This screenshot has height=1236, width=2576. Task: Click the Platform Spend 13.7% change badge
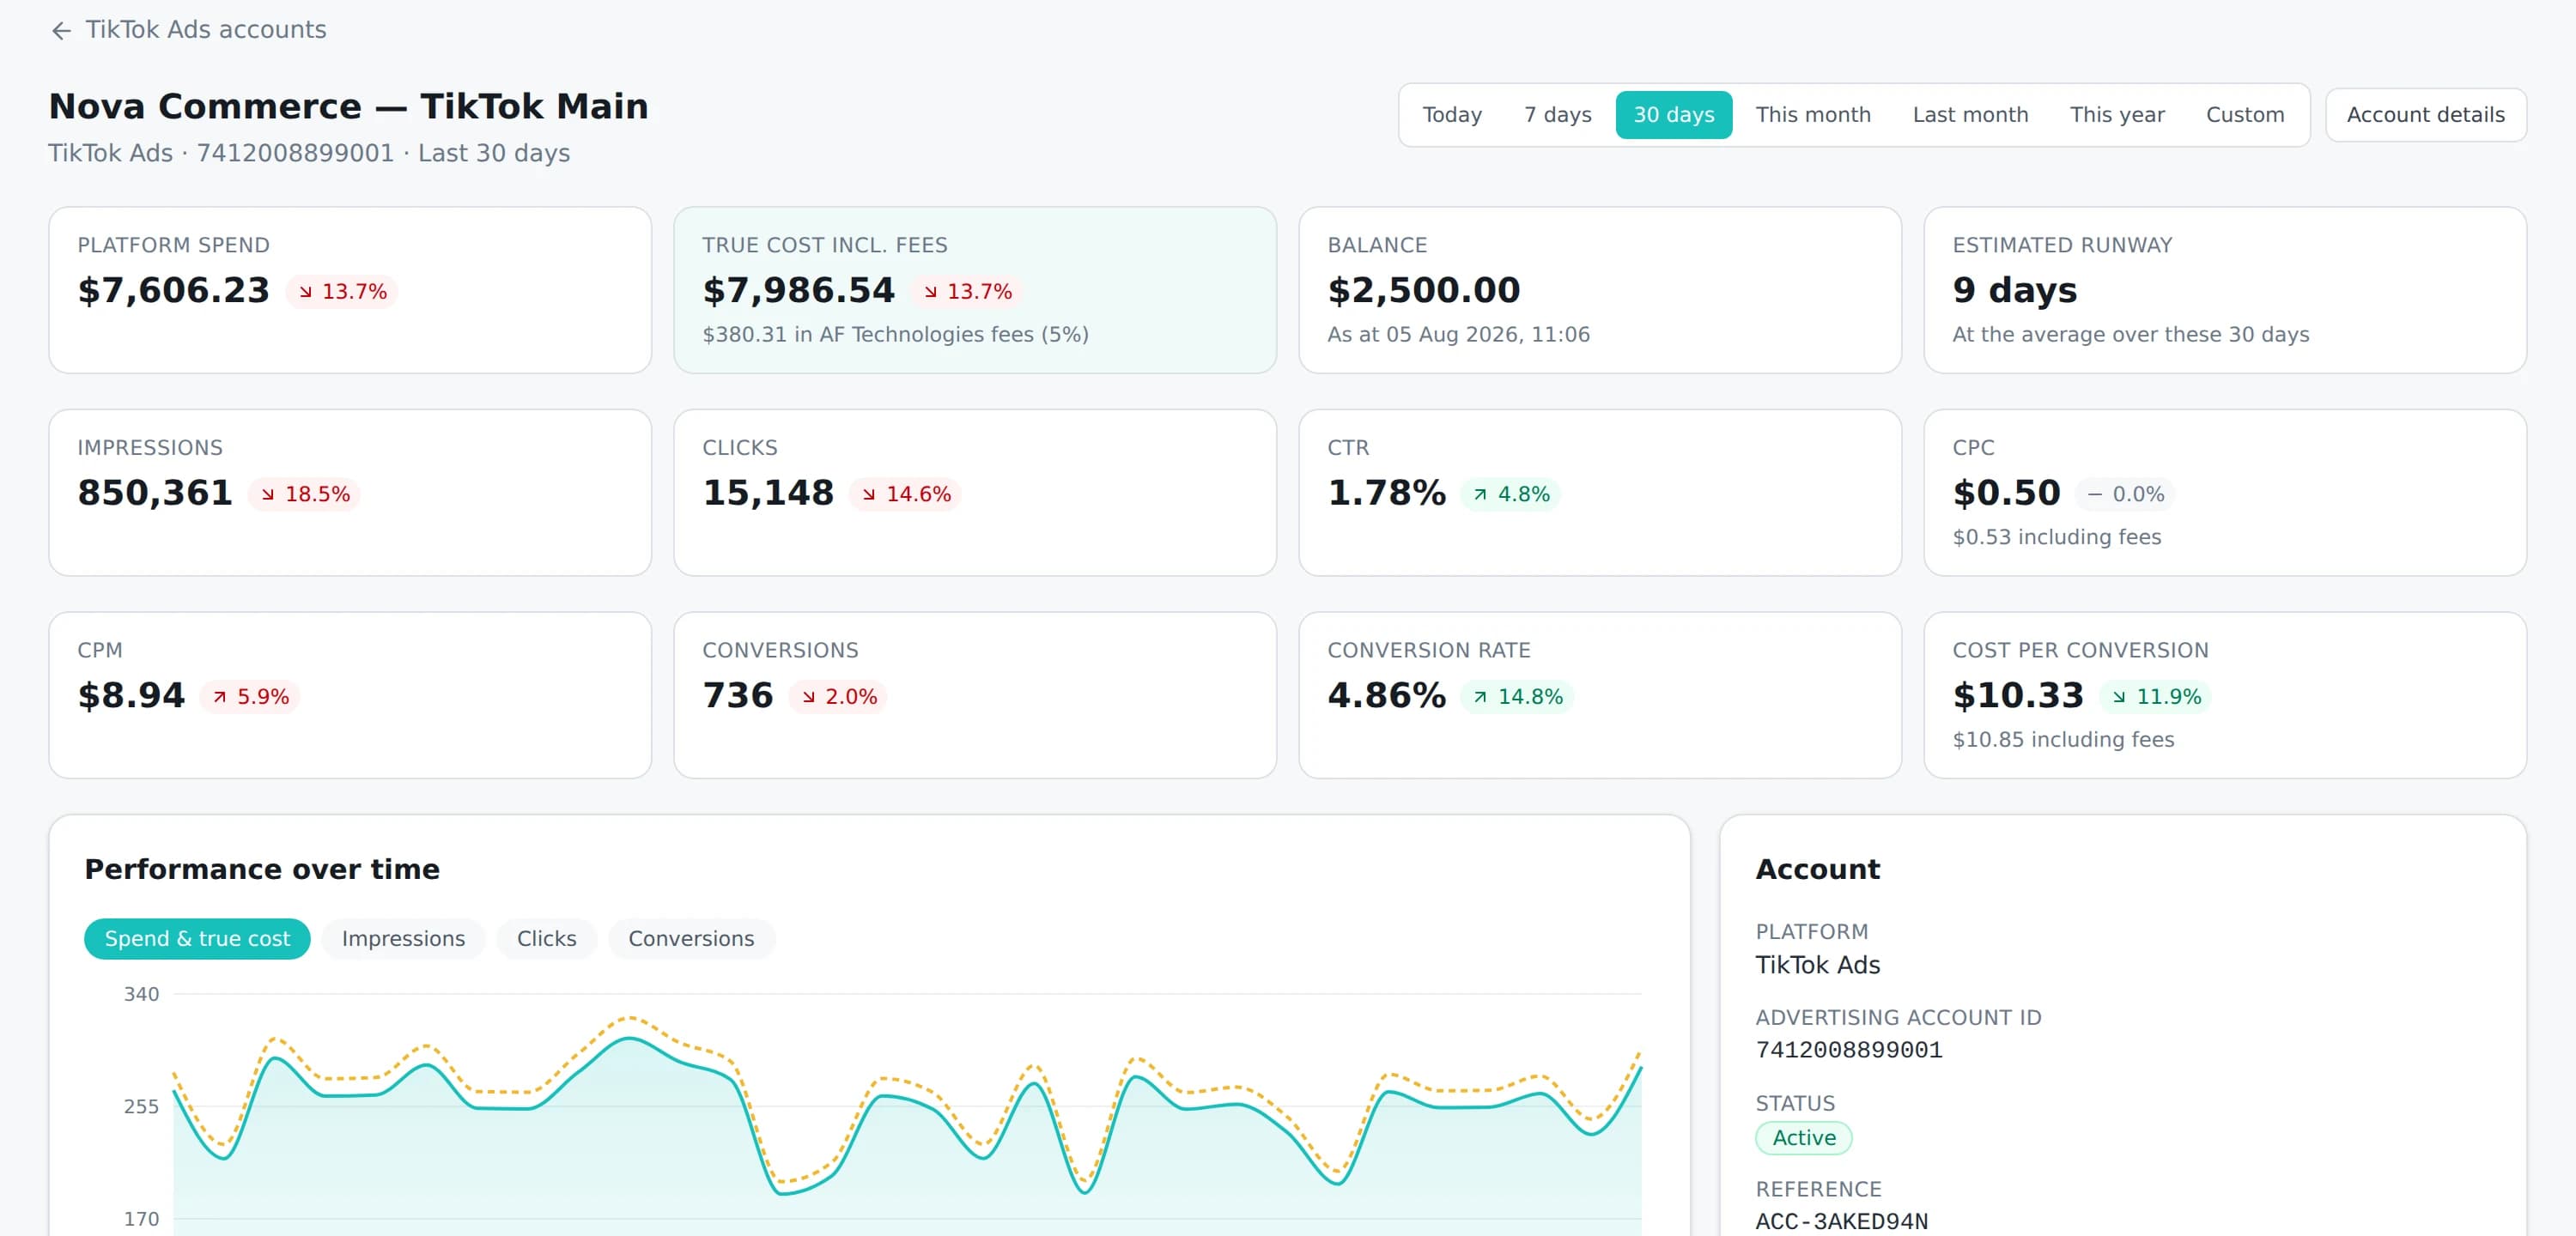[x=342, y=291]
